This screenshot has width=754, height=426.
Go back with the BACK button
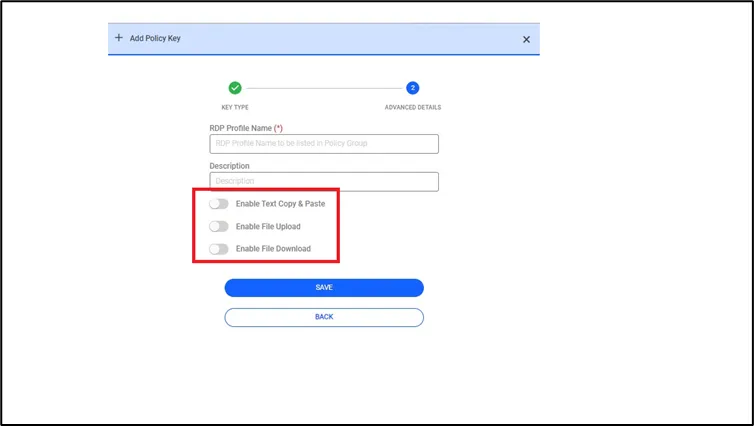pyautogui.click(x=324, y=317)
